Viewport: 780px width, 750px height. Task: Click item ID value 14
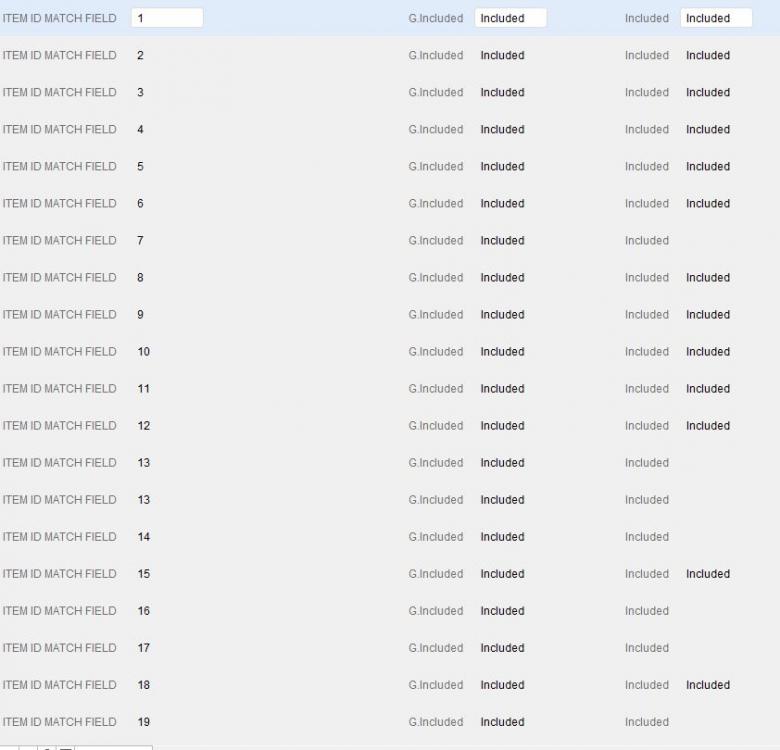144,537
